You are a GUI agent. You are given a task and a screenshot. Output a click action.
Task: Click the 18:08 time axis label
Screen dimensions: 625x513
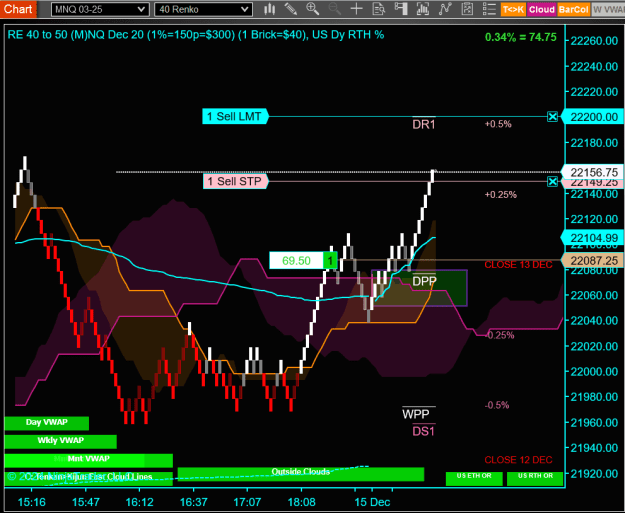point(301,502)
